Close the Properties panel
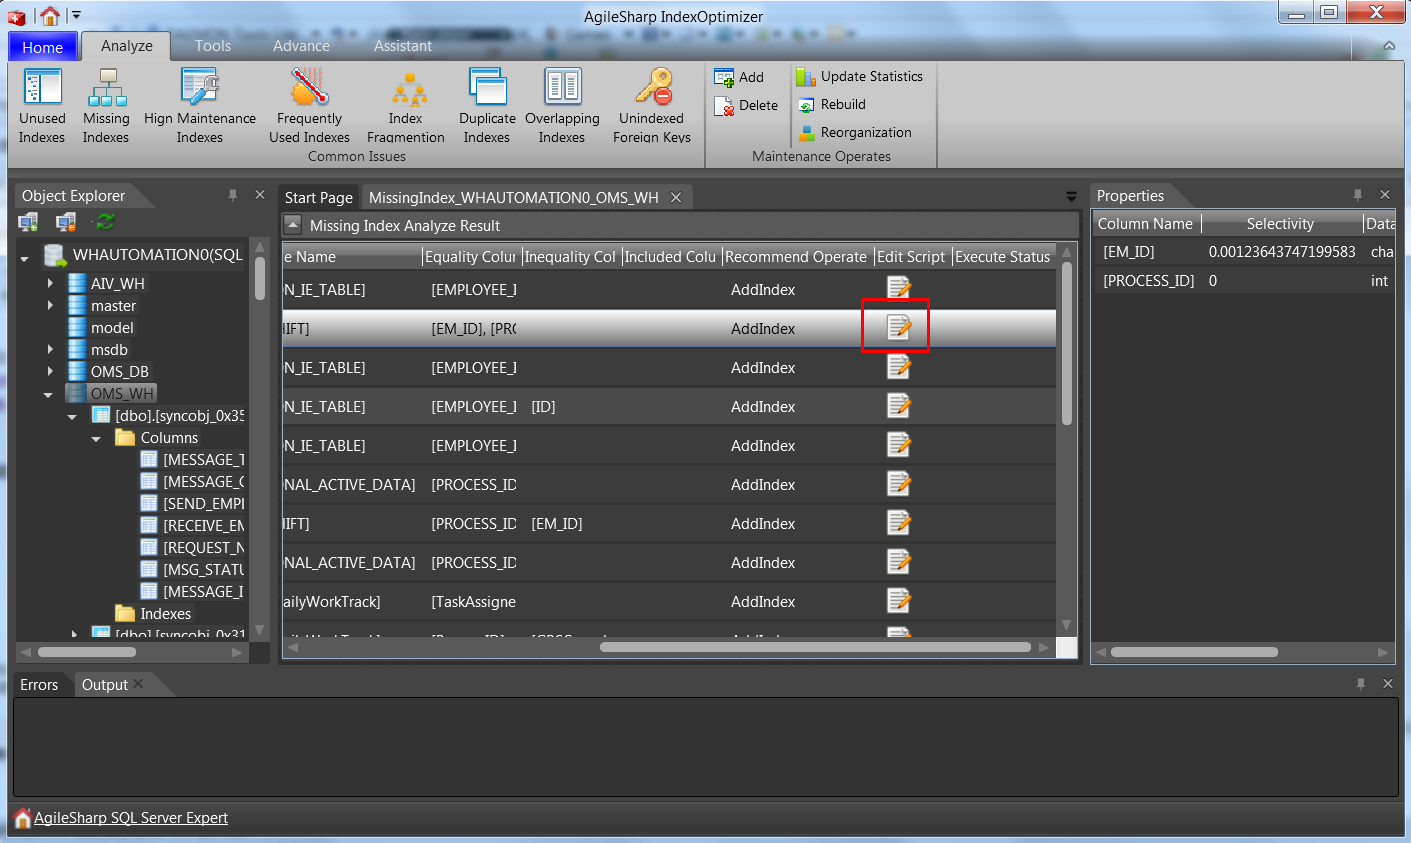Screen dimensions: 1411x843 1385,195
